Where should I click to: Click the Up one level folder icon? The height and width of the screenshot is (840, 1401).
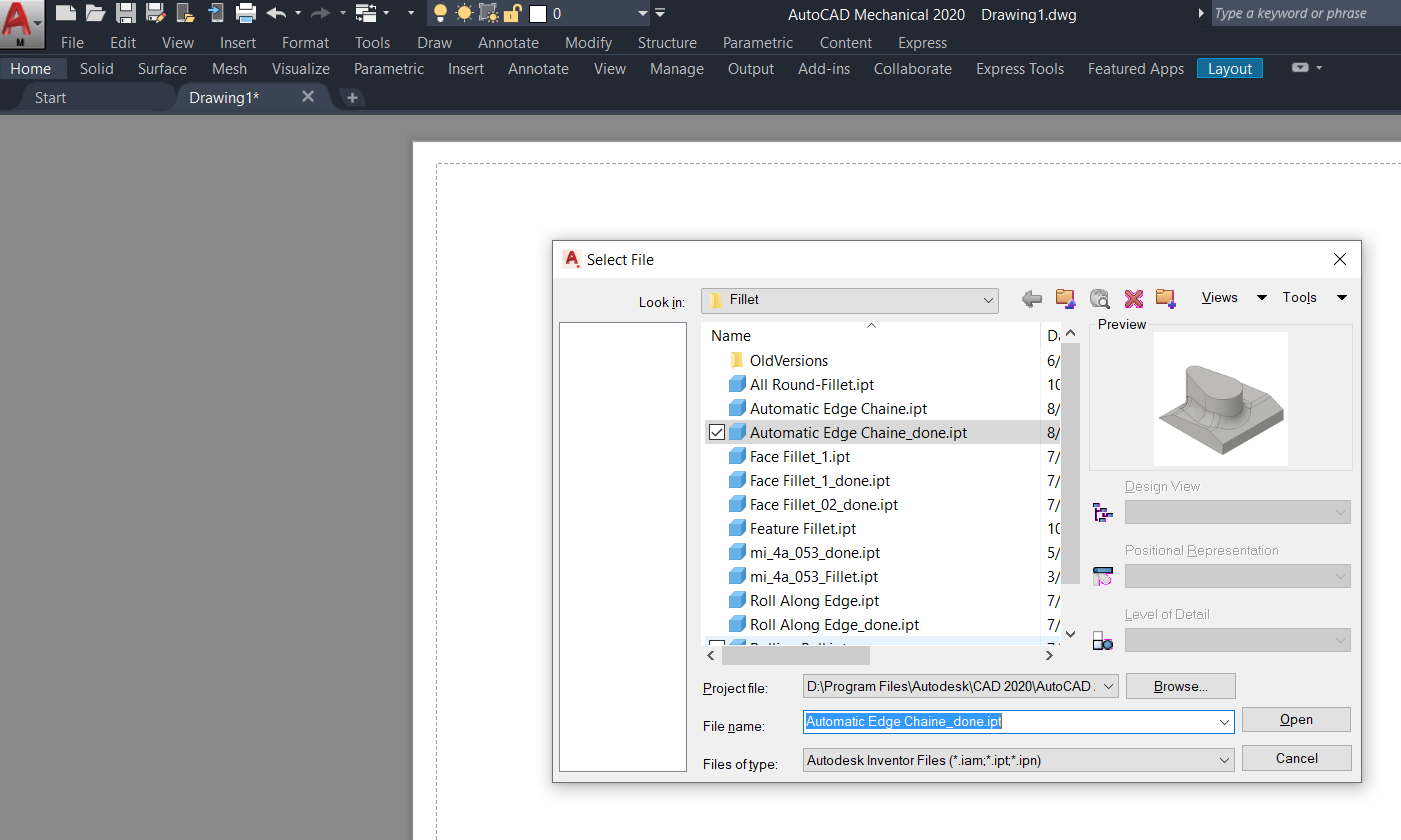pyautogui.click(x=1065, y=299)
